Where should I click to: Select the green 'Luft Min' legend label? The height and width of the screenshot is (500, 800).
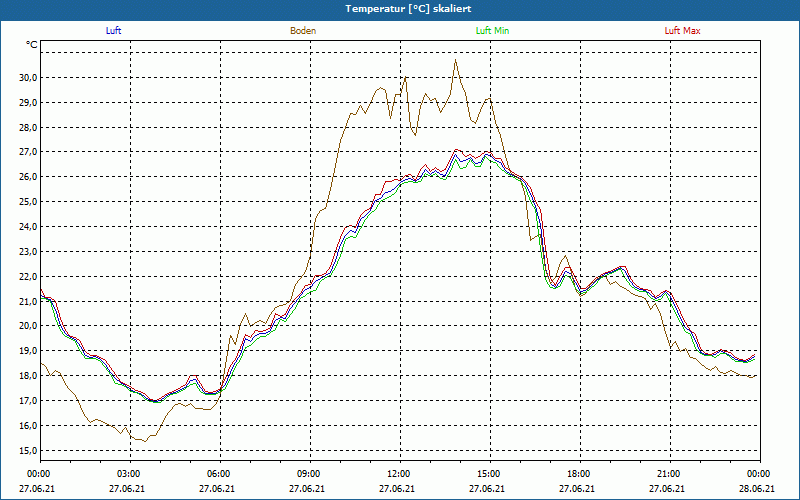492,31
